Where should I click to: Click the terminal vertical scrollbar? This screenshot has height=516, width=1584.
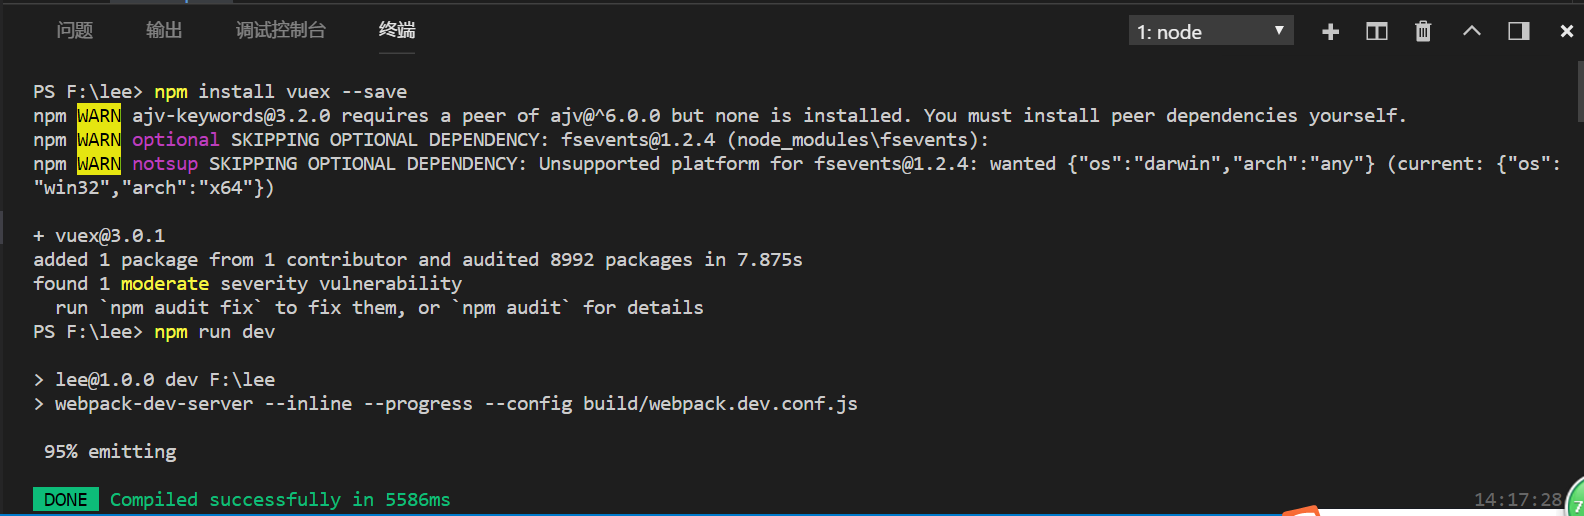tap(1579, 90)
